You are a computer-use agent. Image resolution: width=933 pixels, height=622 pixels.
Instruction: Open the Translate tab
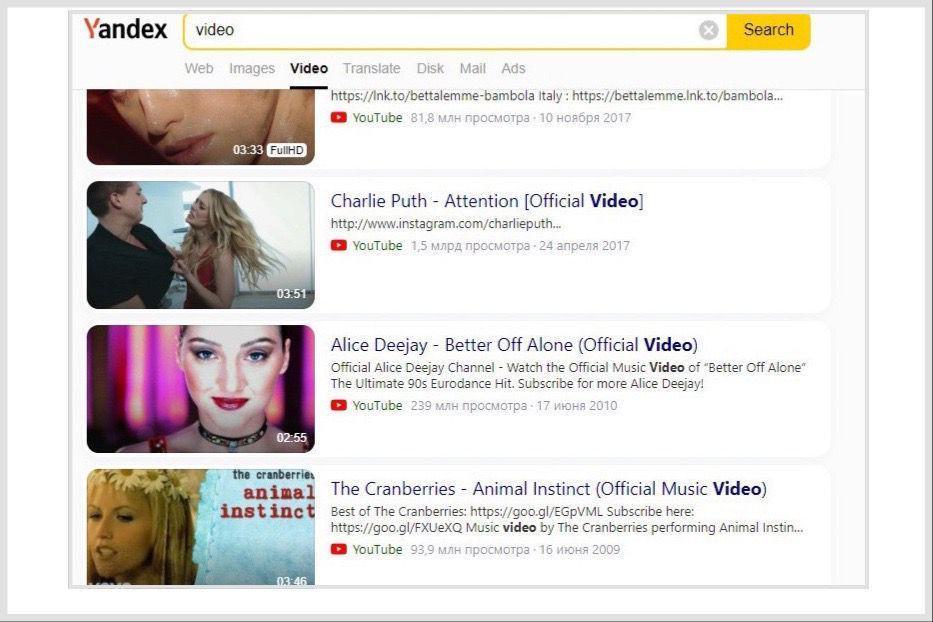click(x=371, y=68)
